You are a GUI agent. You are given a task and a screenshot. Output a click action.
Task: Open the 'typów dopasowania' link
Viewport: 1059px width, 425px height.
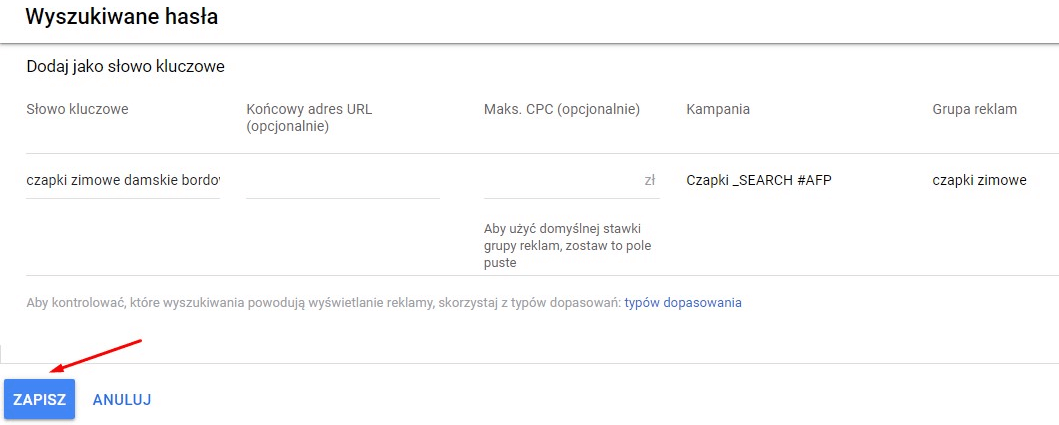[683, 302]
